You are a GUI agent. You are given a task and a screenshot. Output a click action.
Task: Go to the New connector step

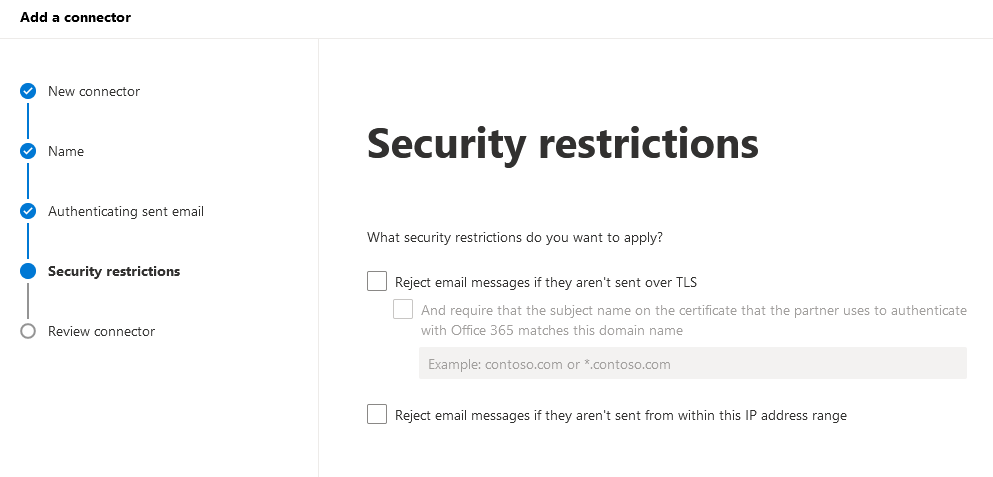(94, 91)
